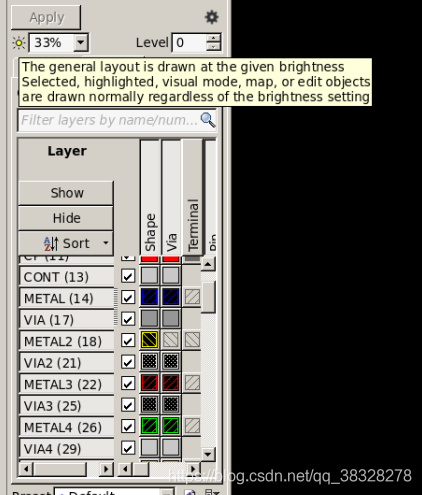Increase the Level value with up arrow
Screen dimensions: 422x495
pos(213,38)
